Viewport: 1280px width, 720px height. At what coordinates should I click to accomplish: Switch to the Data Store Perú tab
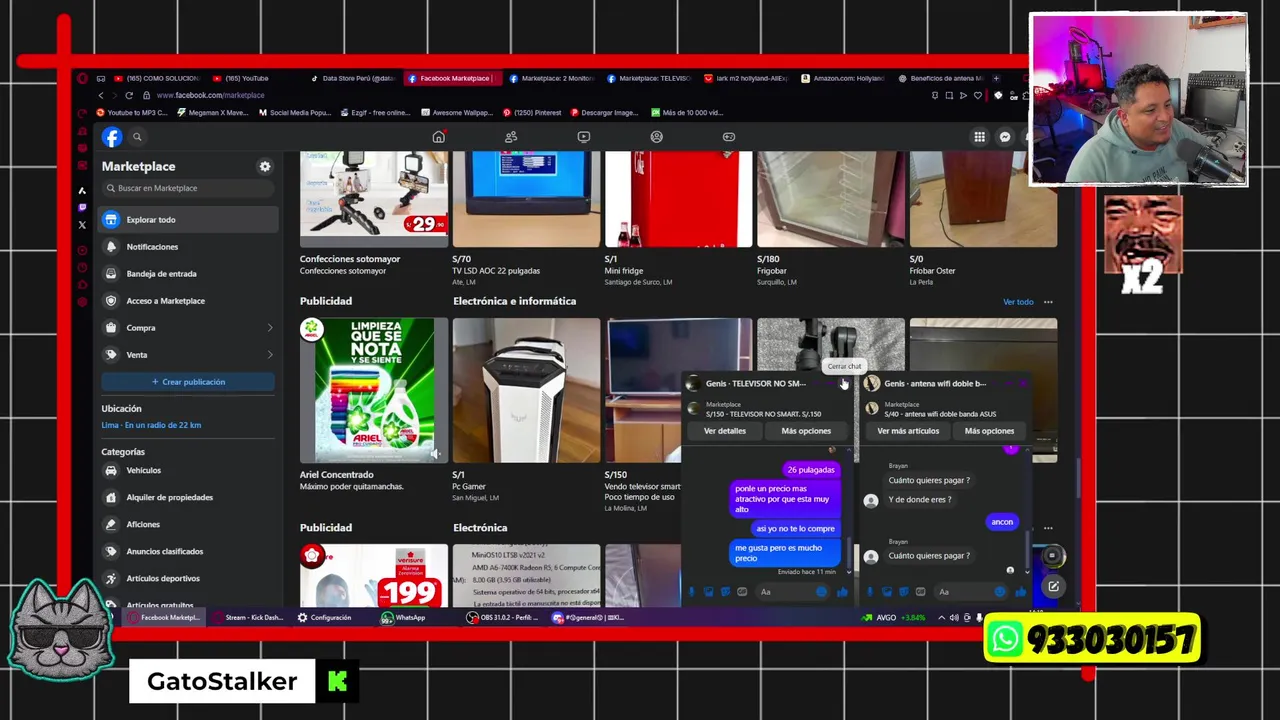353,78
